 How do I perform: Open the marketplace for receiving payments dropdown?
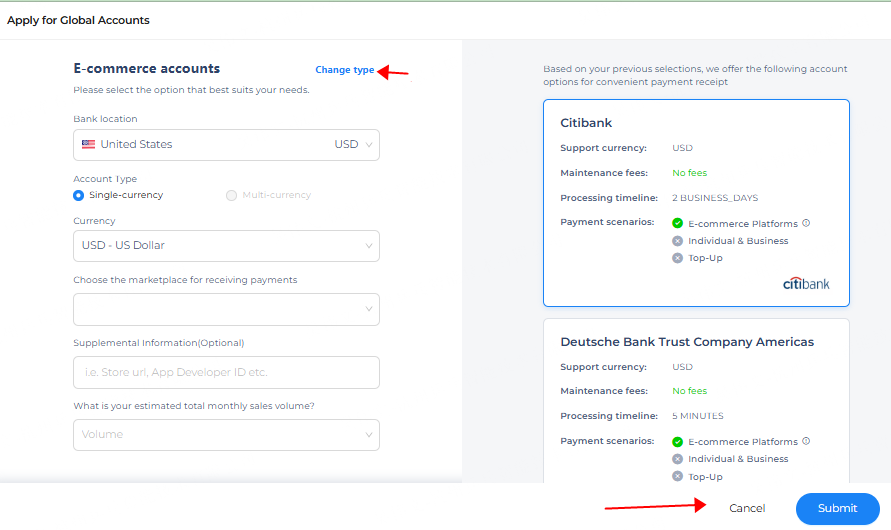pos(226,309)
